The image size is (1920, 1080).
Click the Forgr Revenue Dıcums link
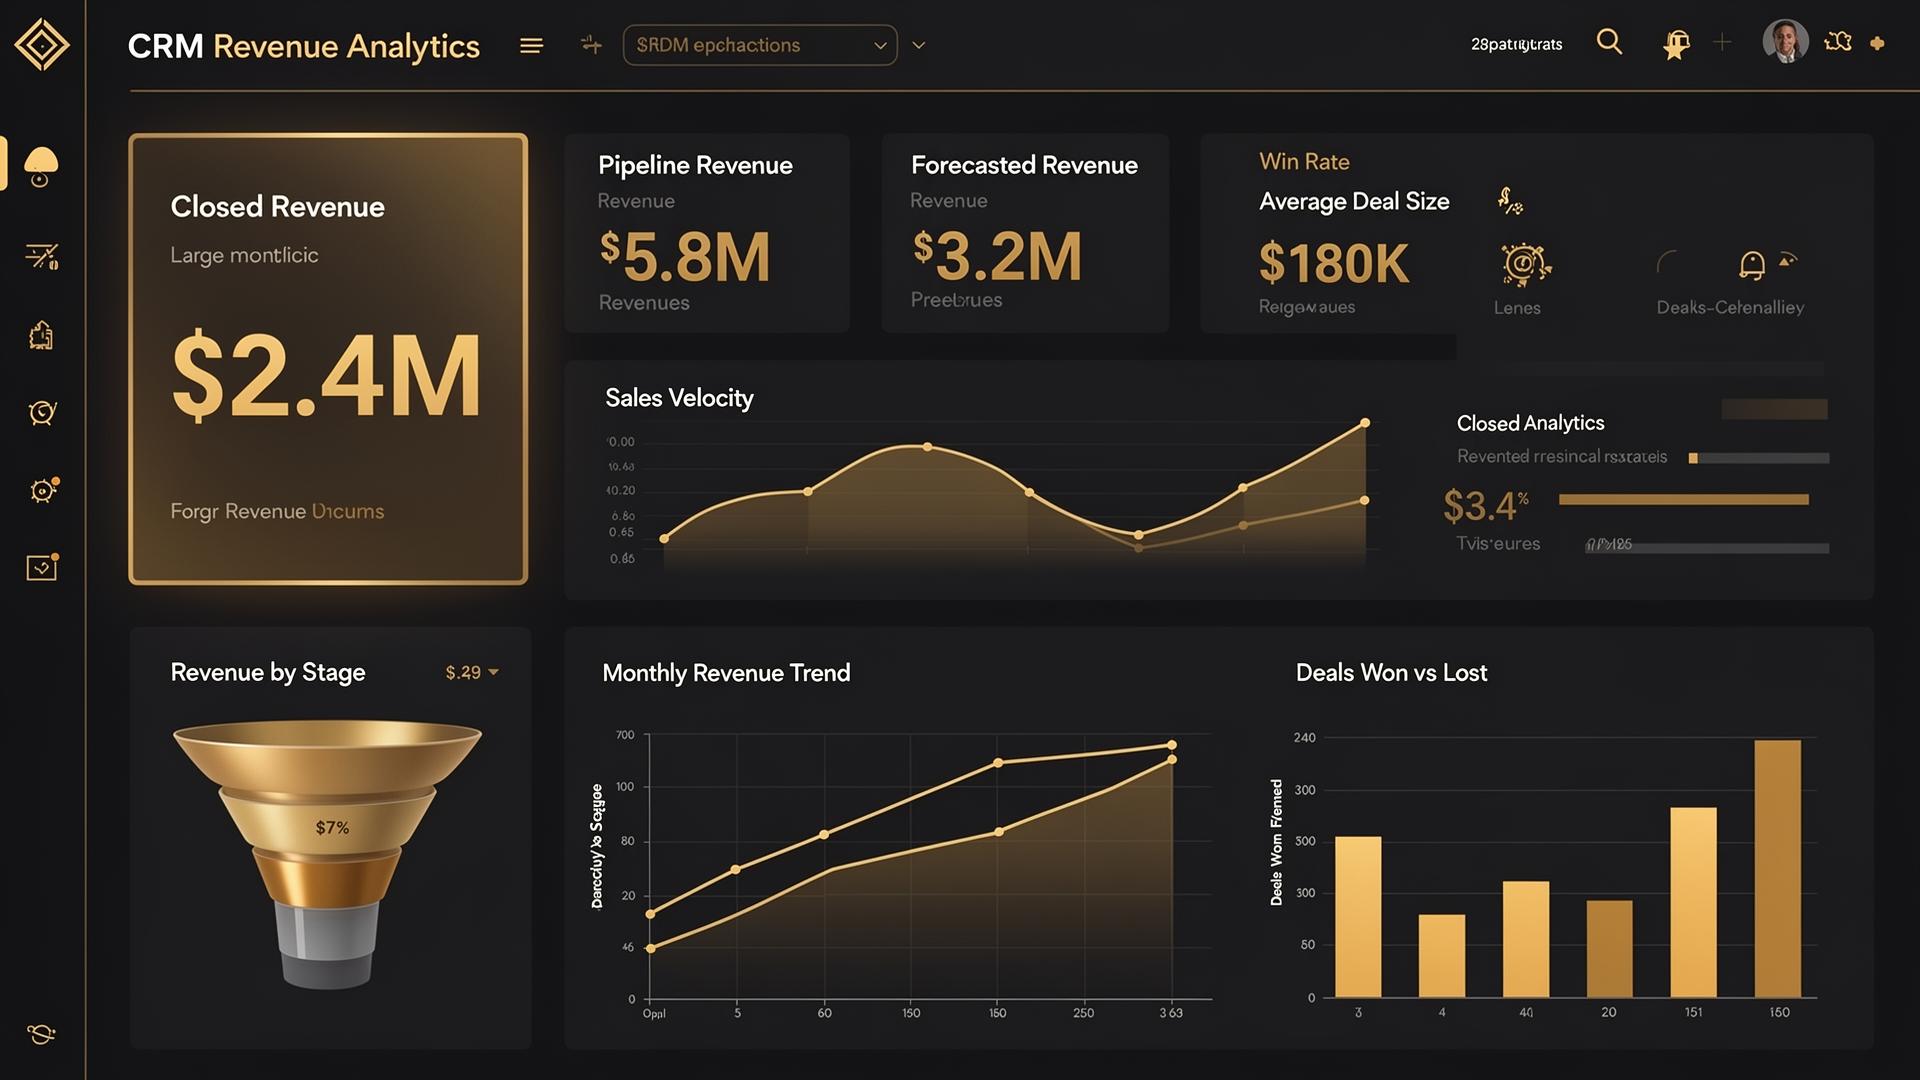(277, 511)
